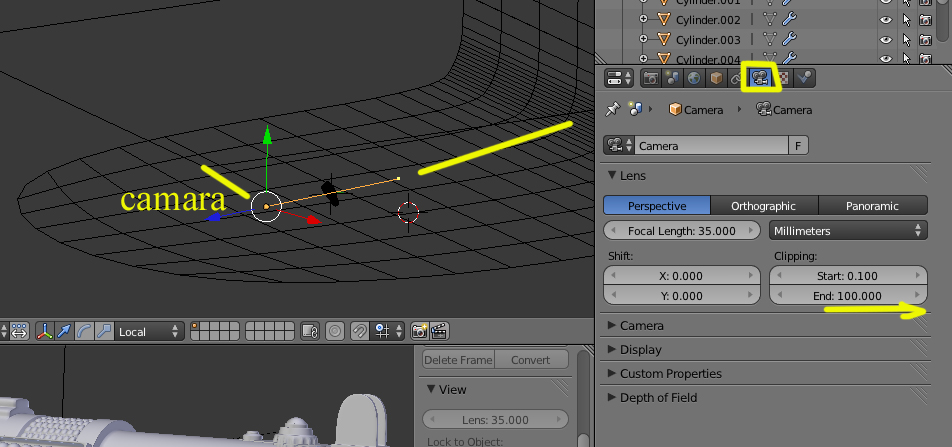The width and height of the screenshot is (952, 447).
Task: Enable the rotate manipulator arc
Action: pos(84,332)
